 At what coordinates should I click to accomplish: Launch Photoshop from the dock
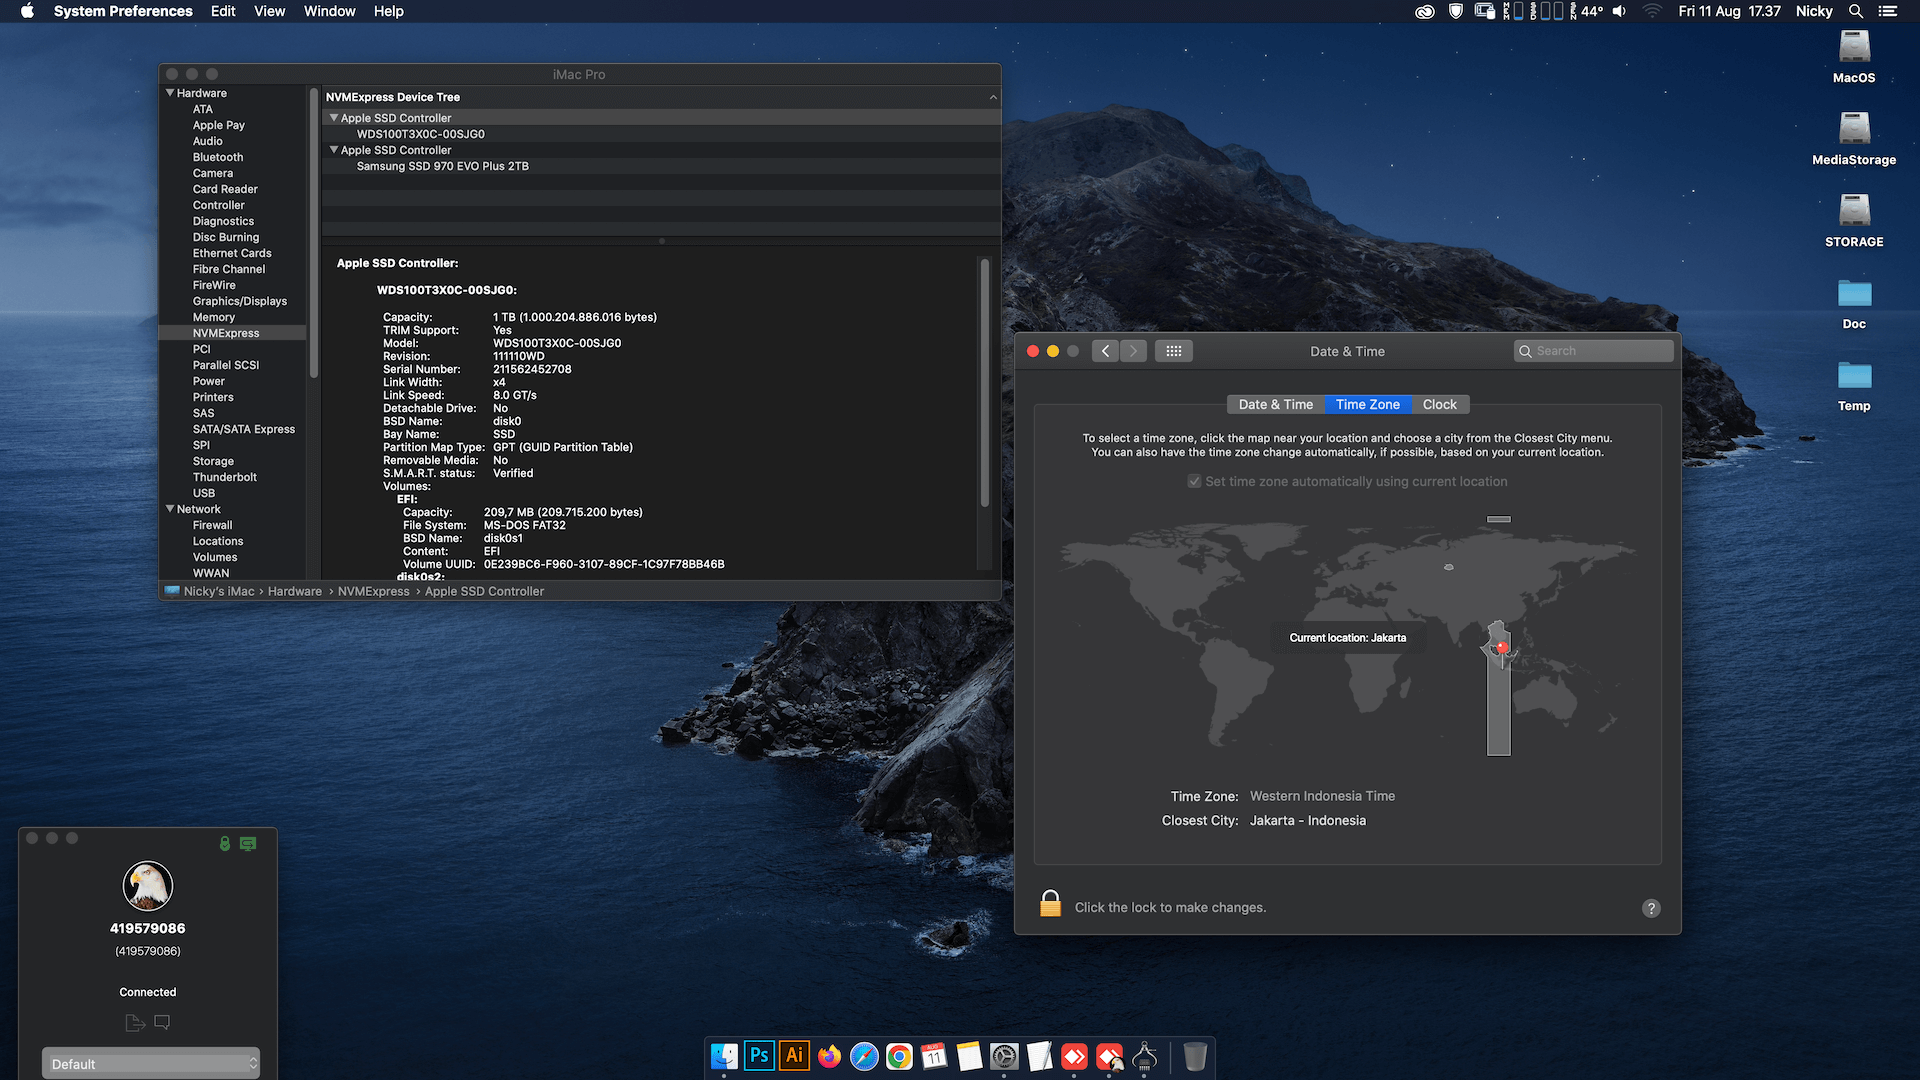759,1056
